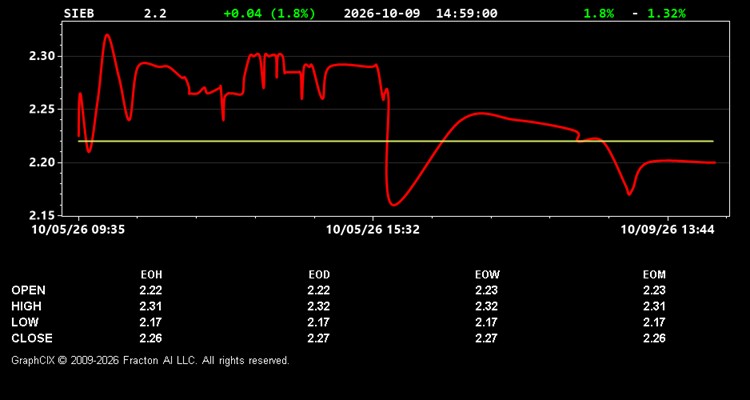Click the +0.04 (1.8%) change value

(270, 13)
